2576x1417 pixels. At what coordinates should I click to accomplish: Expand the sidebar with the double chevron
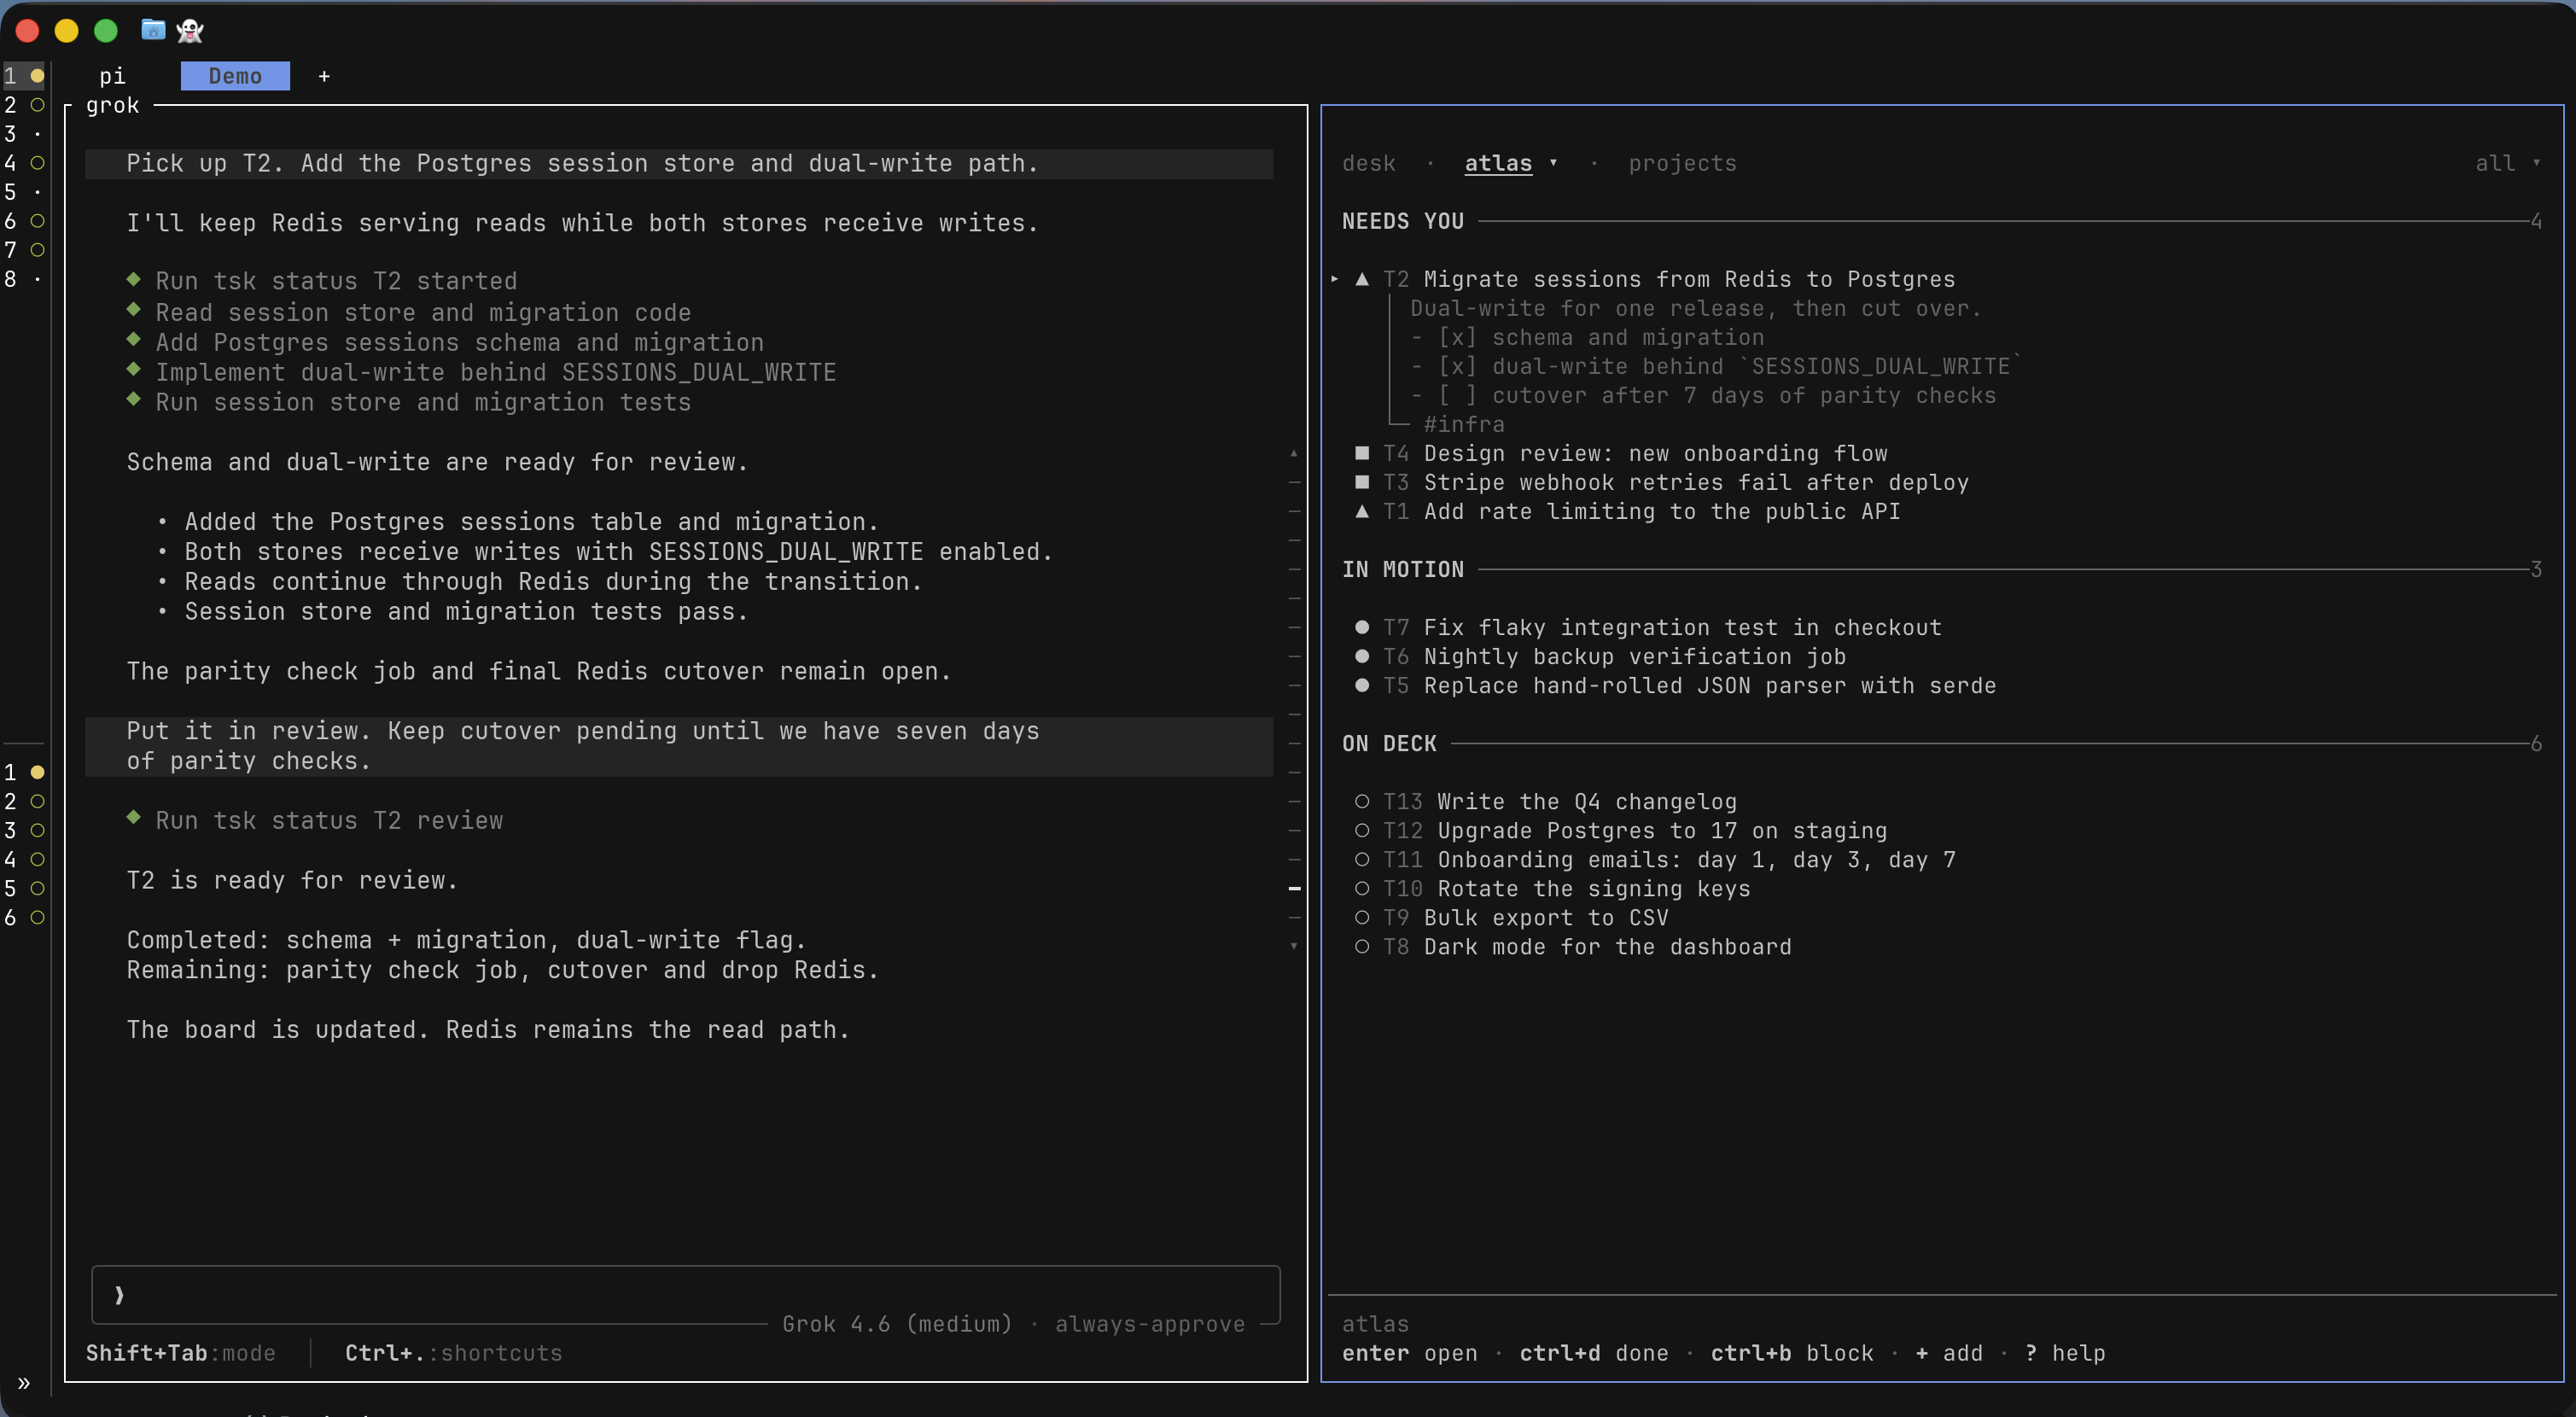[24, 1383]
